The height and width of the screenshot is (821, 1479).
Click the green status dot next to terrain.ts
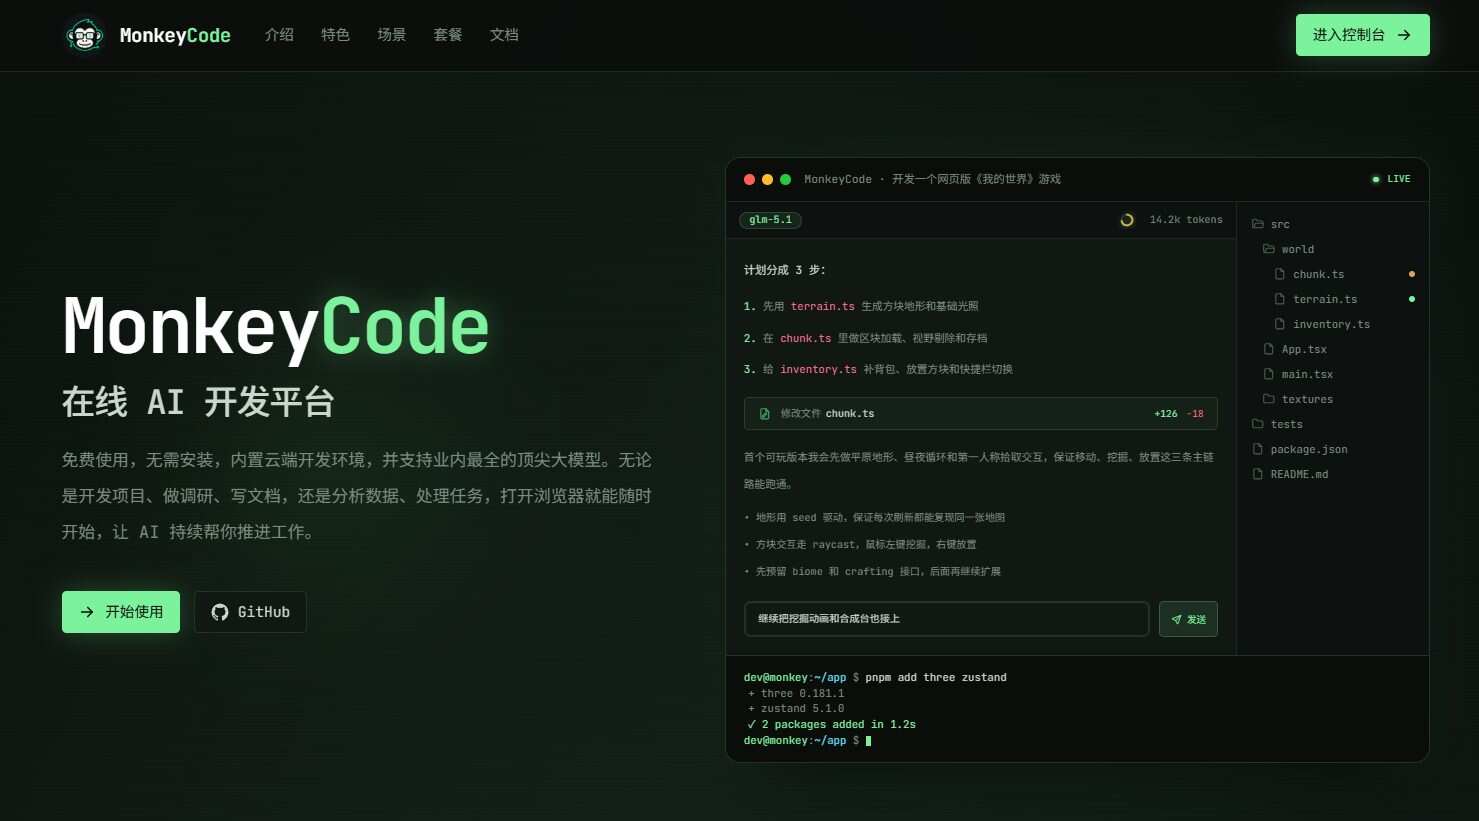[x=1411, y=299]
